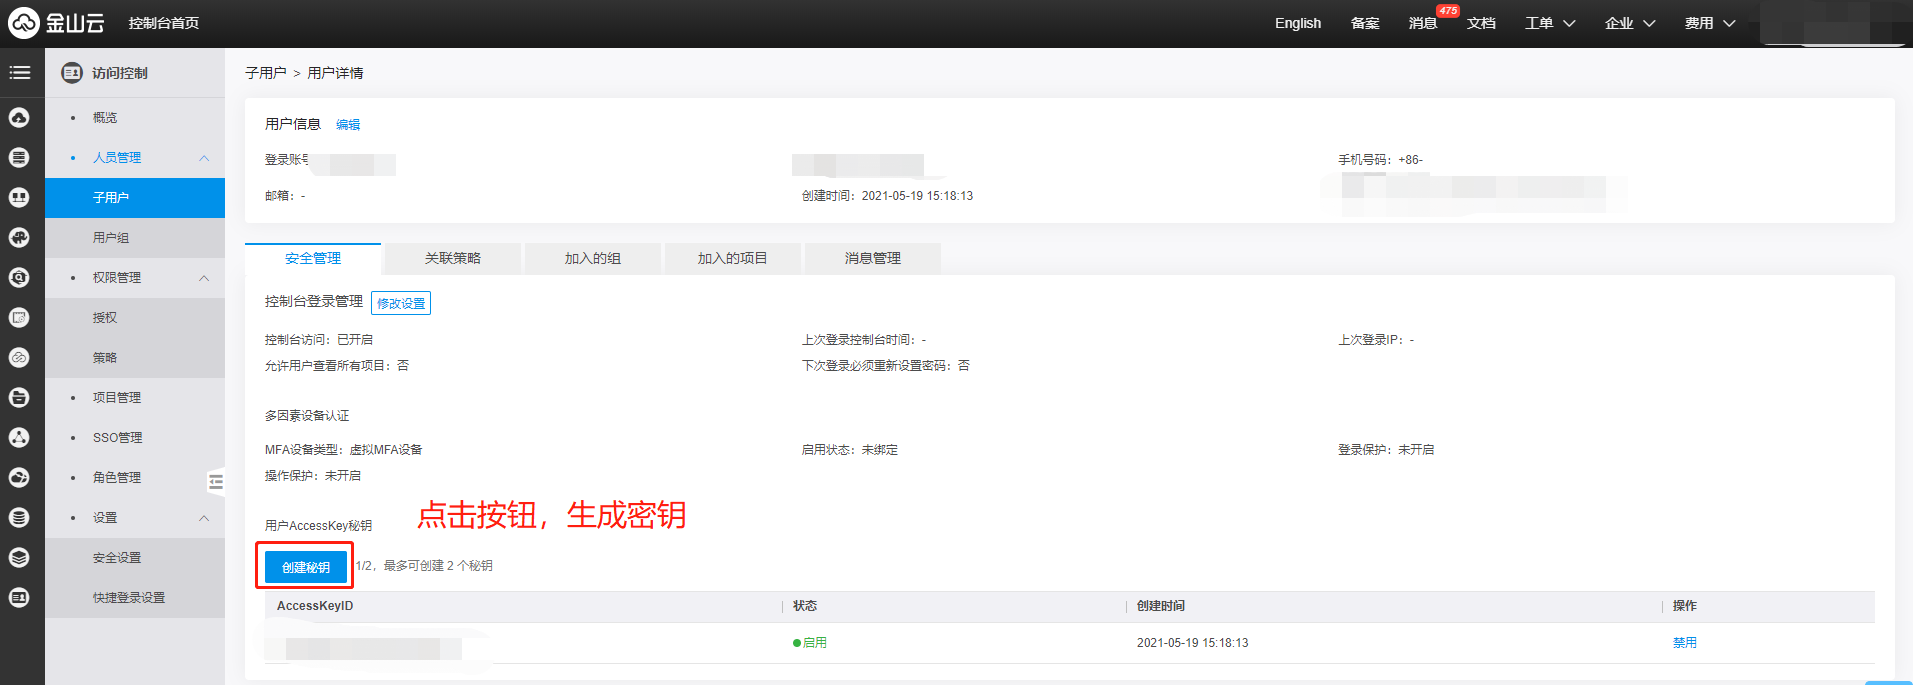Select 角色管理 in the navigation
The image size is (1913, 685).
pyautogui.click(x=135, y=478)
